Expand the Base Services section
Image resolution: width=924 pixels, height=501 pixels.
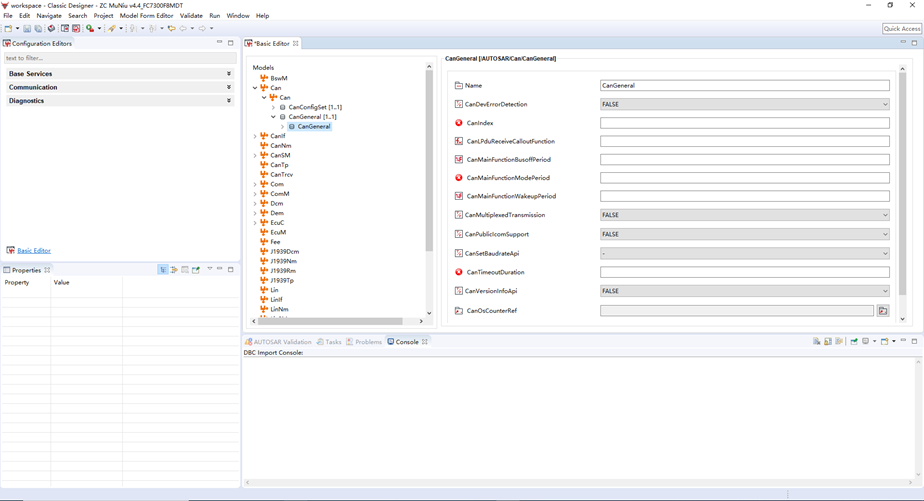tap(229, 74)
